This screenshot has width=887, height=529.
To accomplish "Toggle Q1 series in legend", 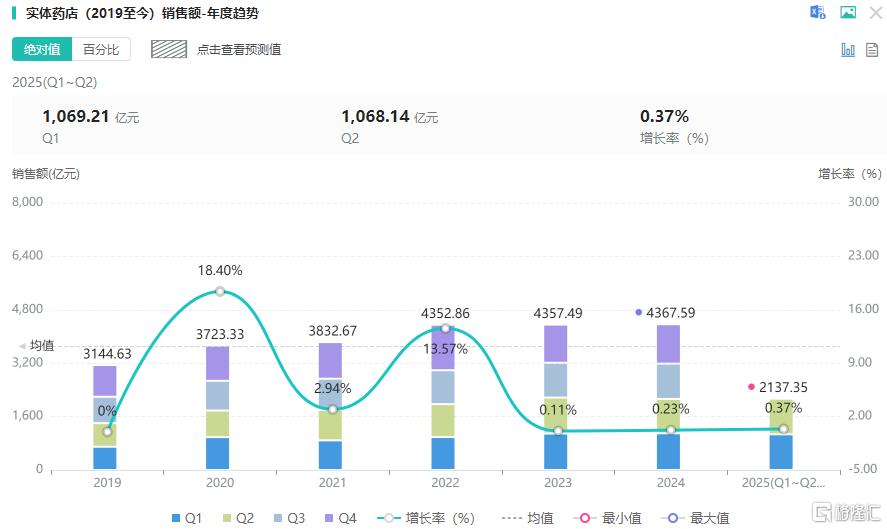I will (x=184, y=518).
